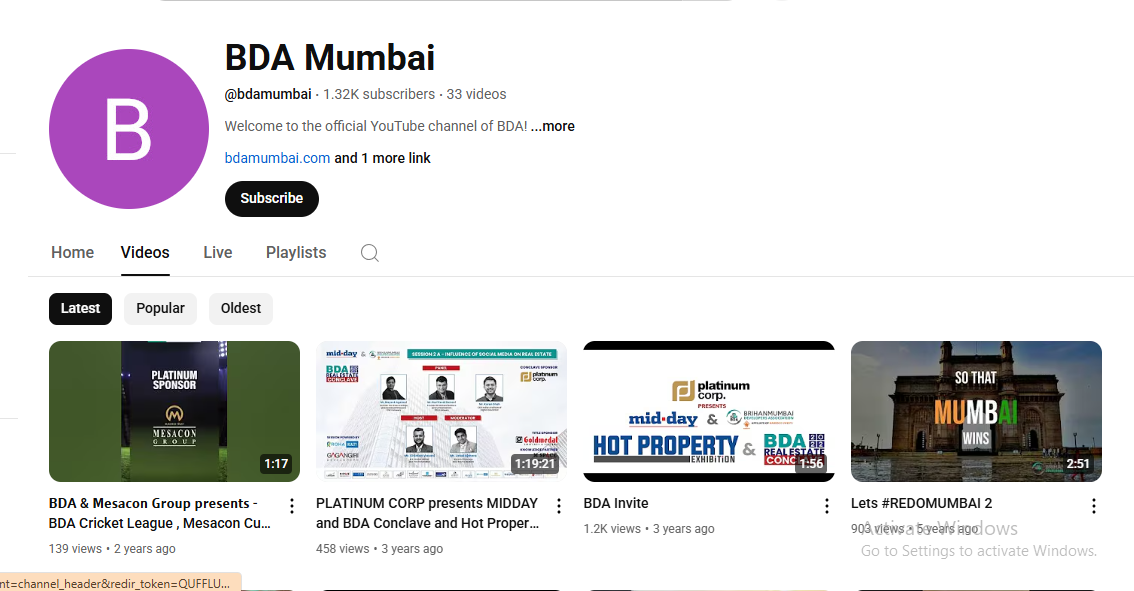Image resolution: width=1134 pixels, height=591 pixels.
Task: Play the Platinum Sponsor Mesacon thumbnail video
Action: (174, 412)
